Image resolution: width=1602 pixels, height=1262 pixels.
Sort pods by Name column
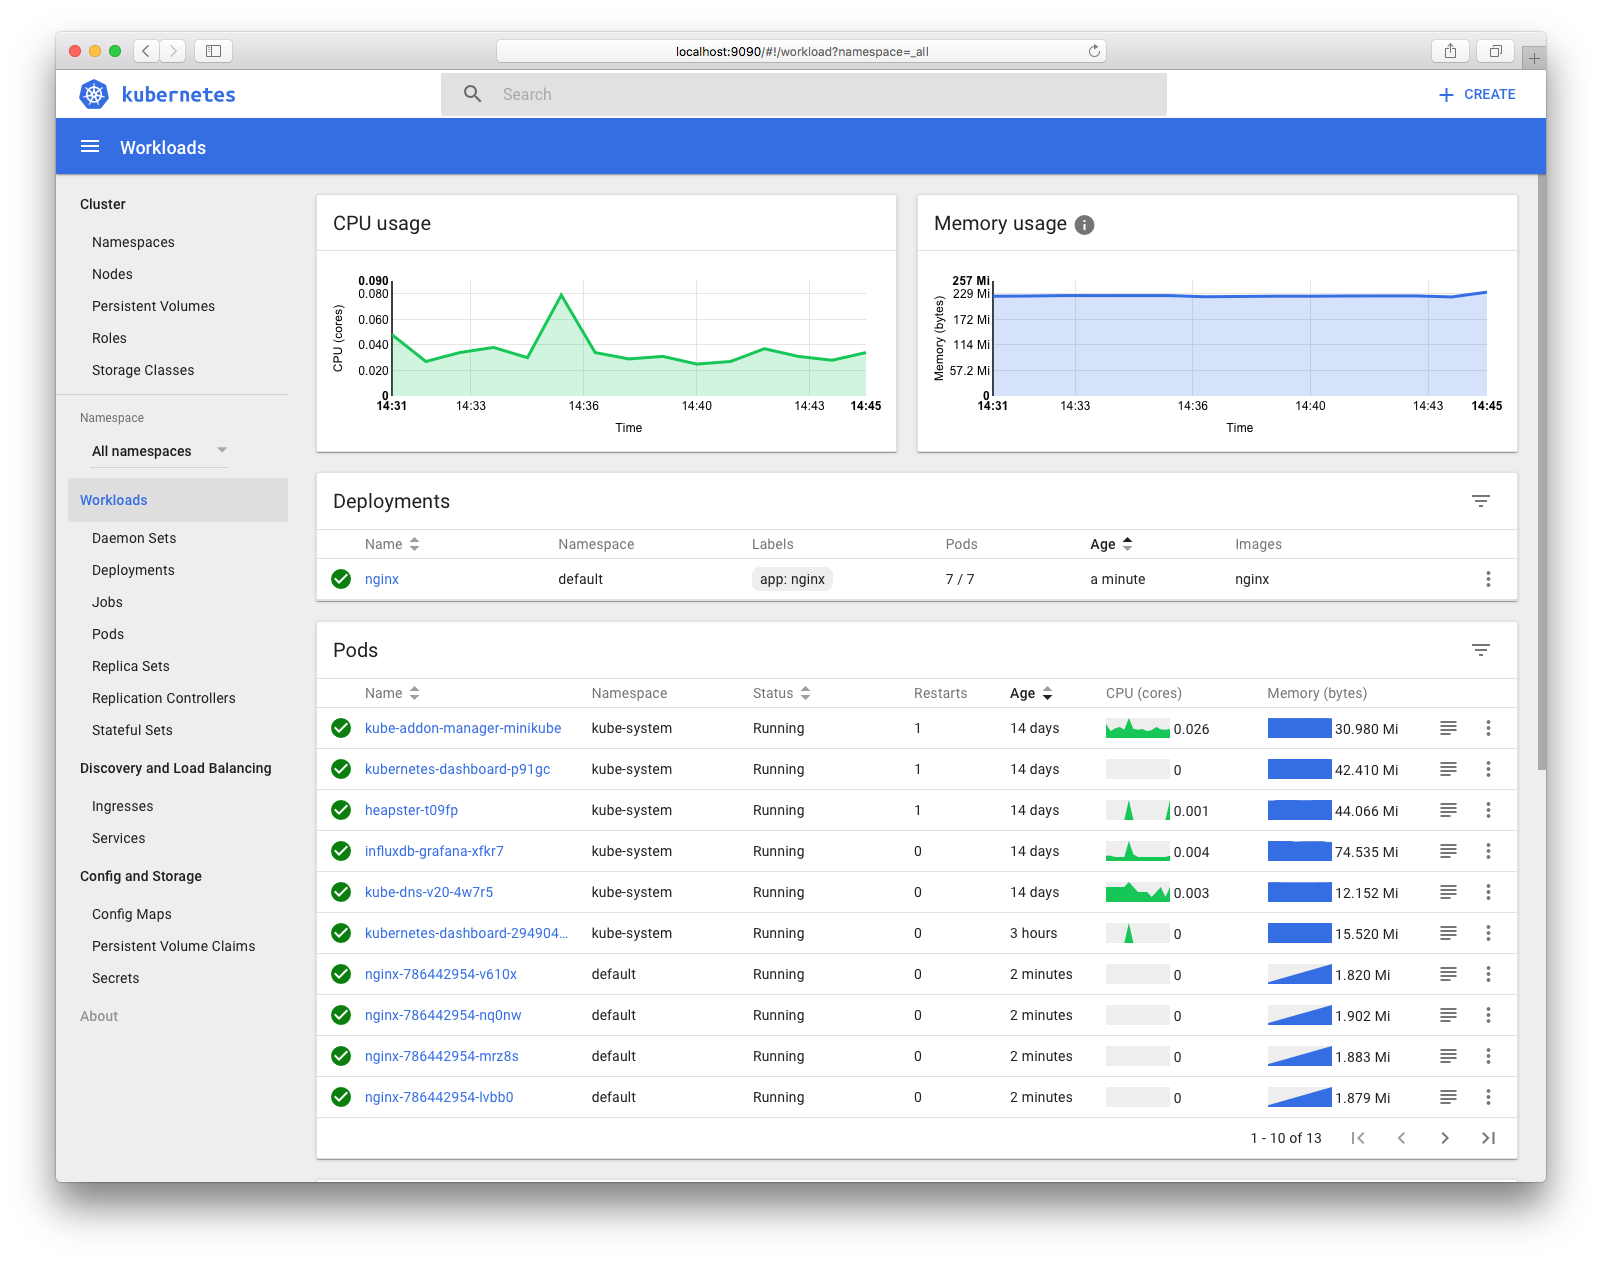point(391,693)
